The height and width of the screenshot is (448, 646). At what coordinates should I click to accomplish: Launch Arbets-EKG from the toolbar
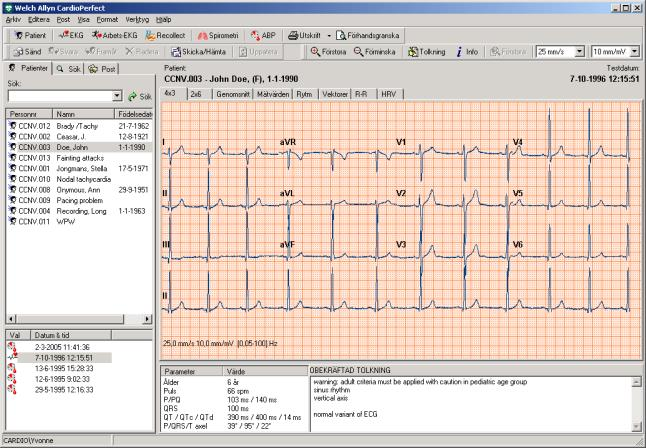point(115,35)
